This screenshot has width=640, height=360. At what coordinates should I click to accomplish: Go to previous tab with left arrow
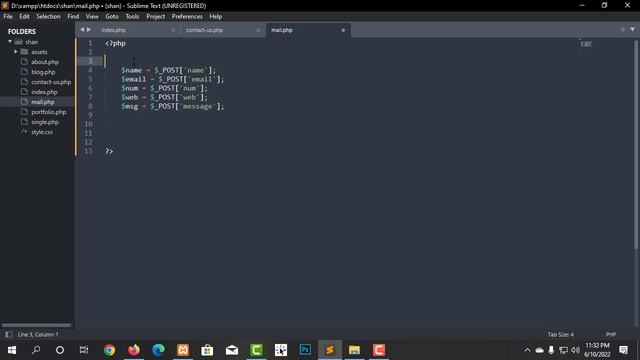point(82,29)
